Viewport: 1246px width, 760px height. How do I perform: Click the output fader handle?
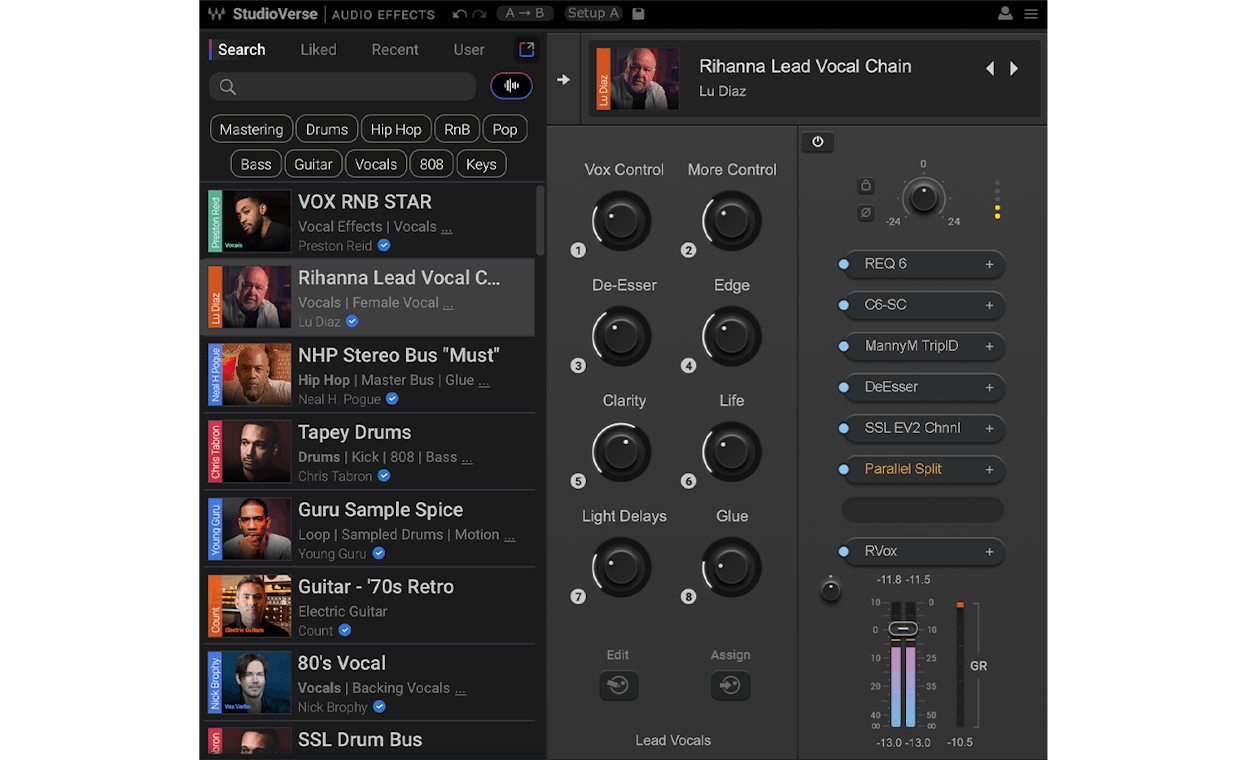coord(902,629)
